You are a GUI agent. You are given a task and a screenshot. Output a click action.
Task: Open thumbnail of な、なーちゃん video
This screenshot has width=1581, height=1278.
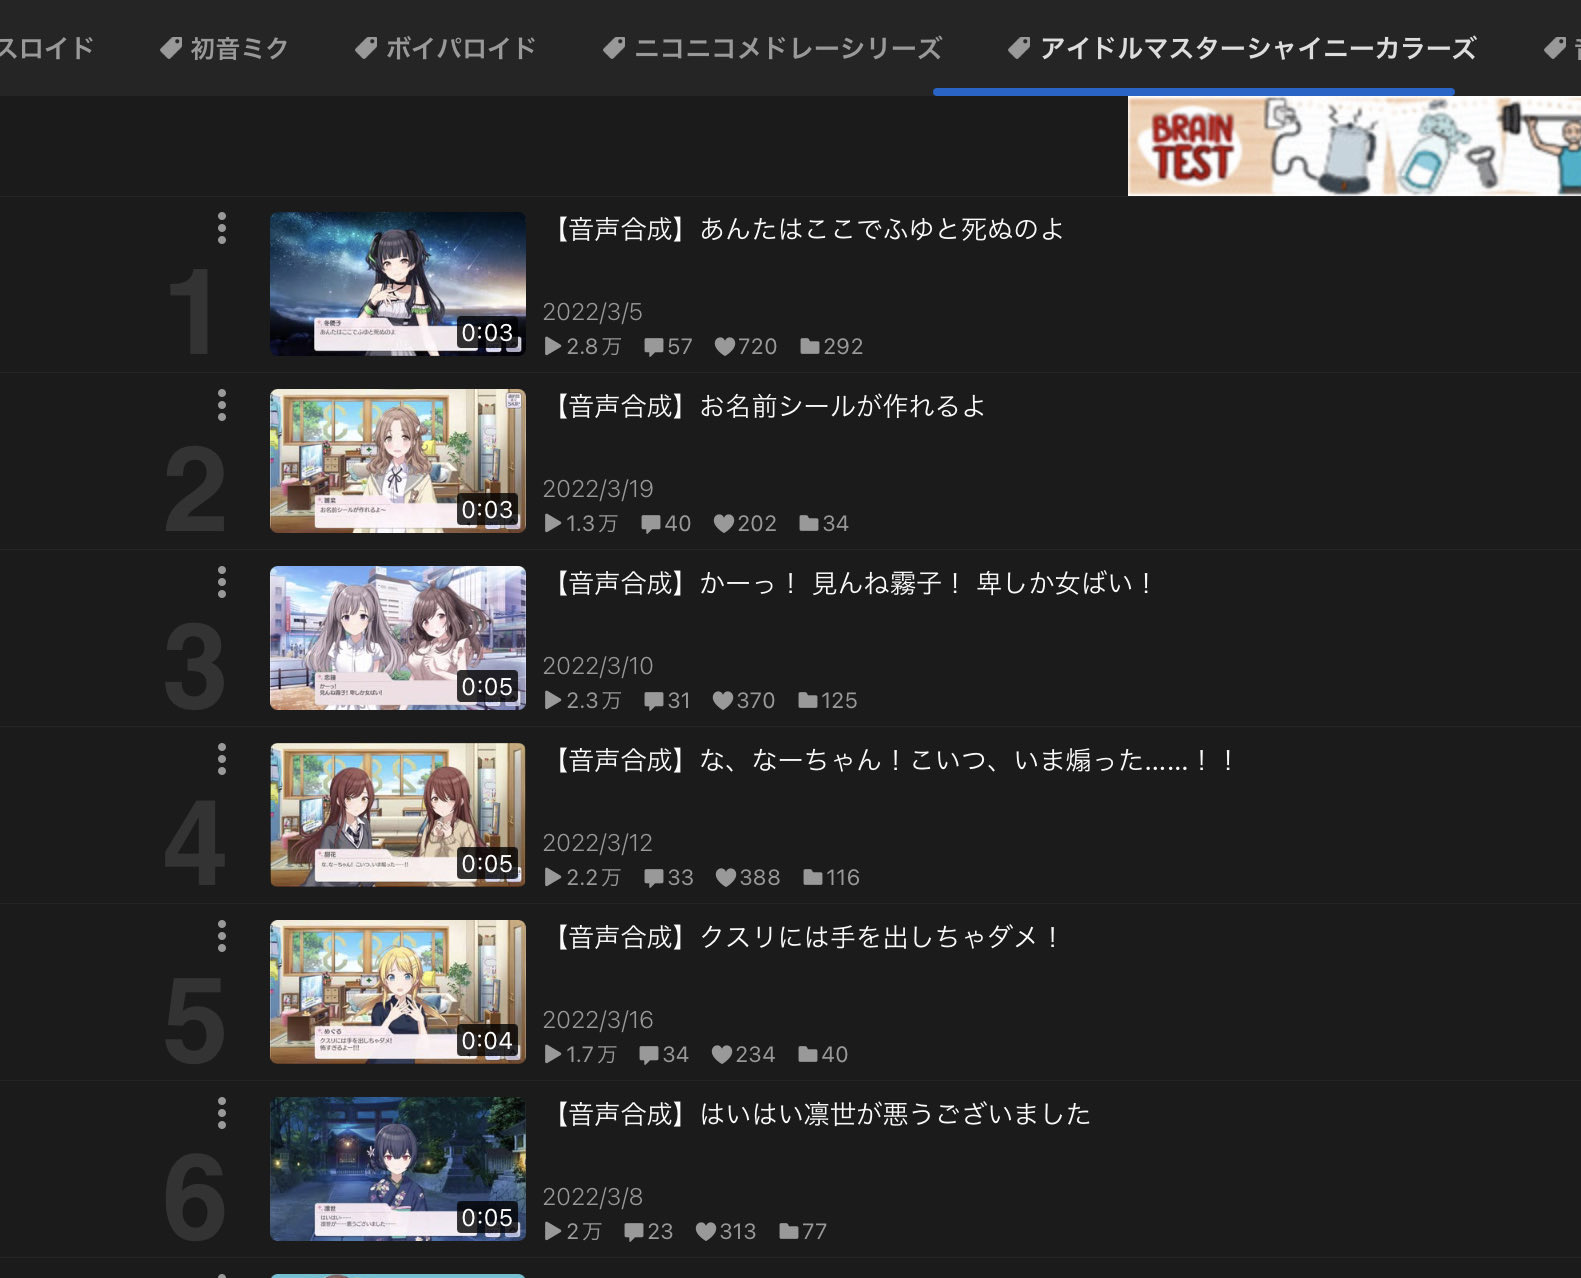tap(398, 815)
